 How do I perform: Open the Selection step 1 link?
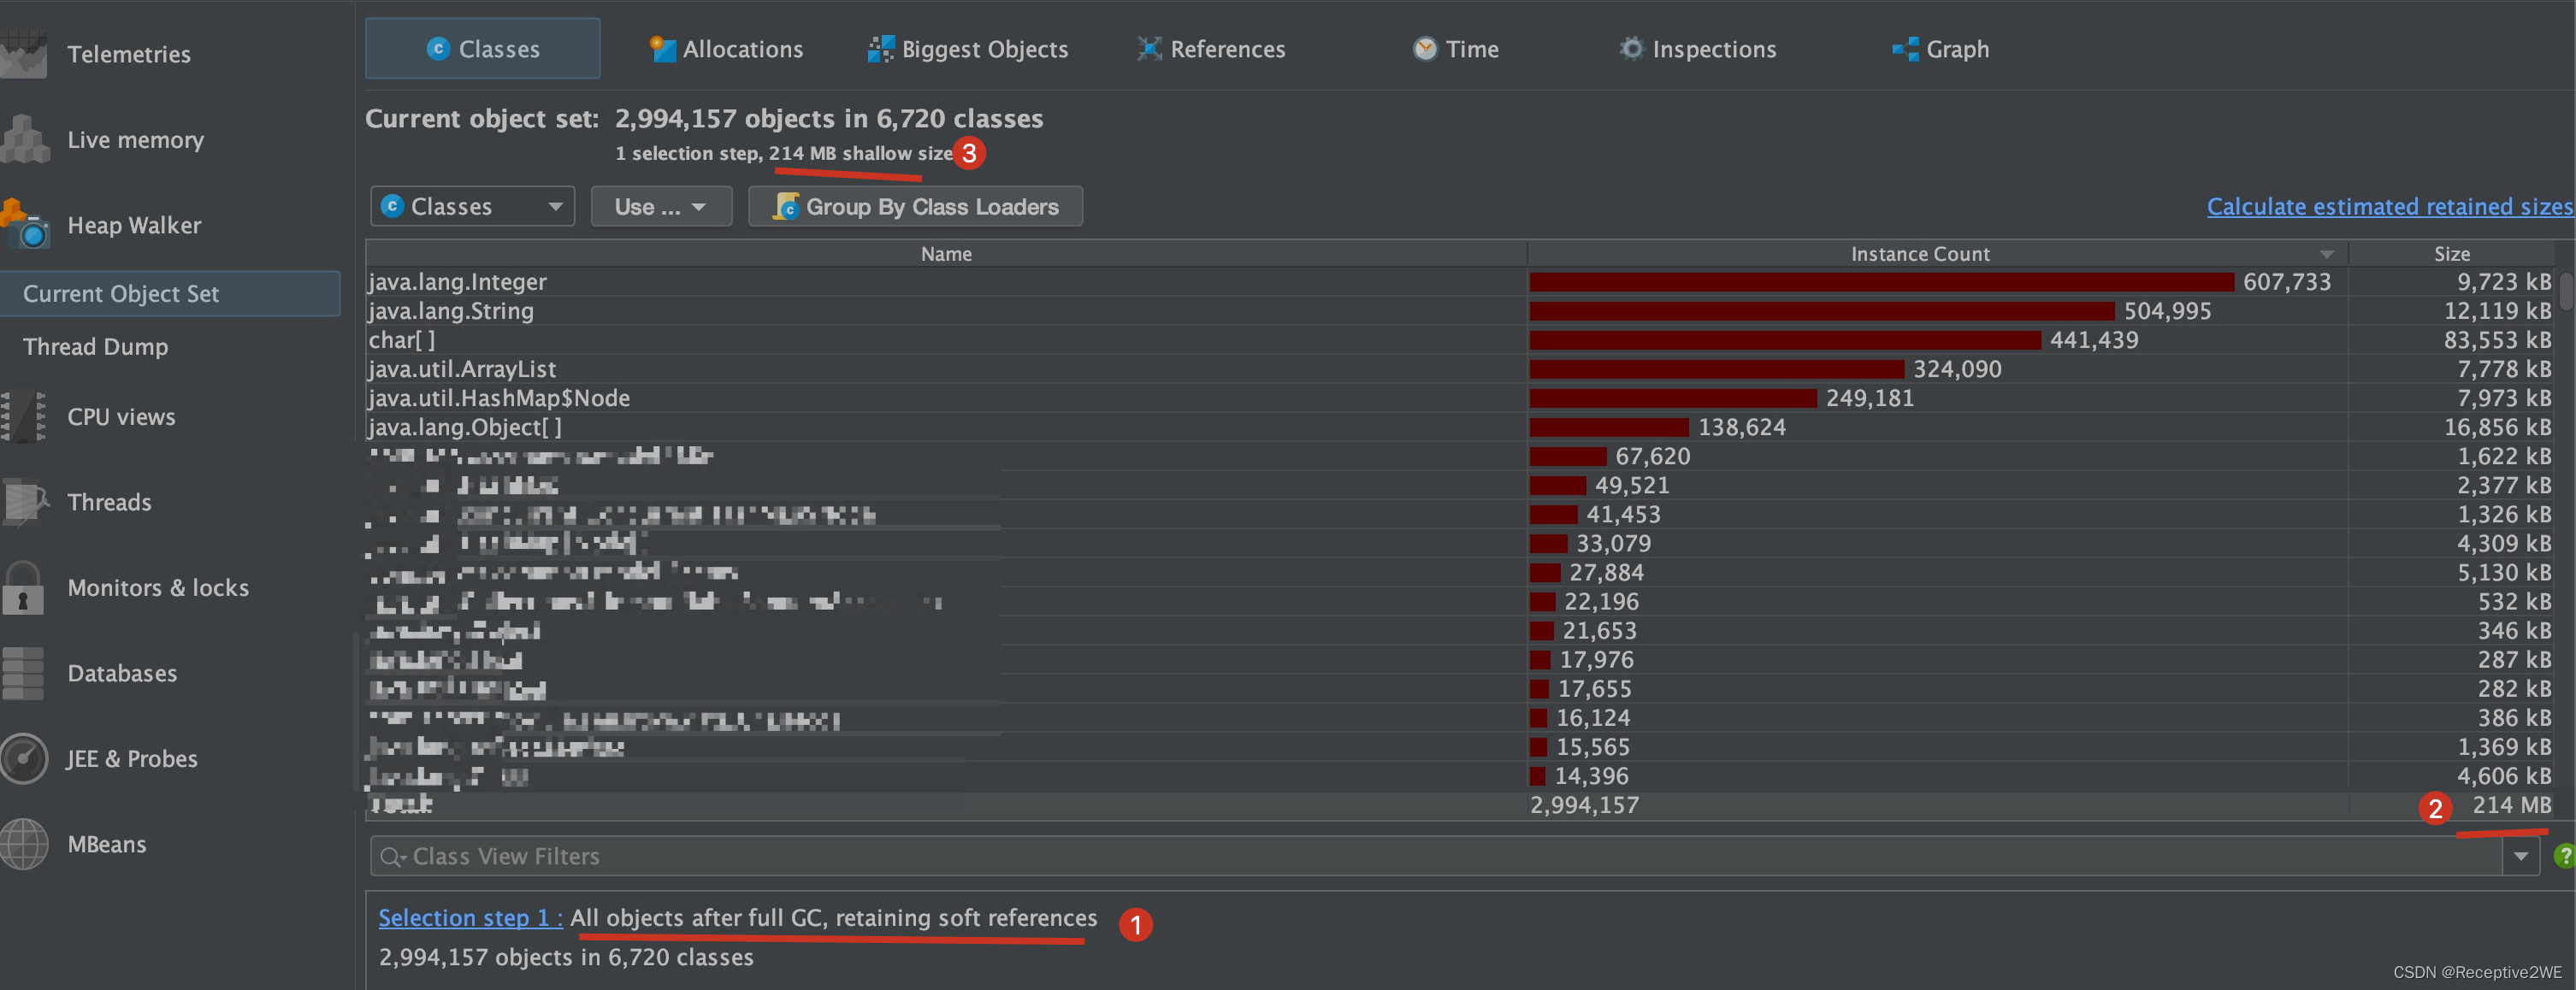(x=470, y=917)
